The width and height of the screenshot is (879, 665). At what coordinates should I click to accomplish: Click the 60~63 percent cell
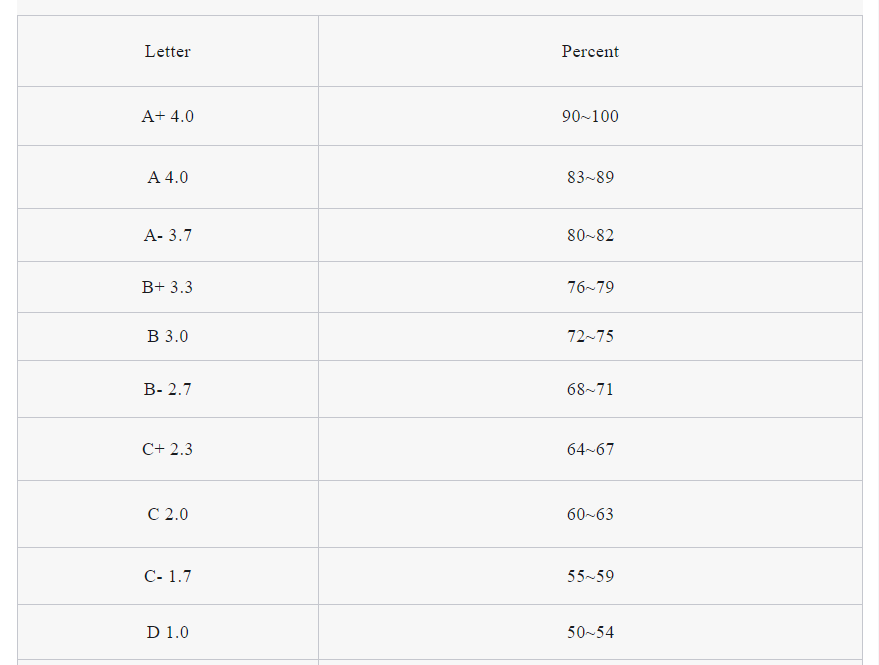pyautogui.click(x=590, y=514)
